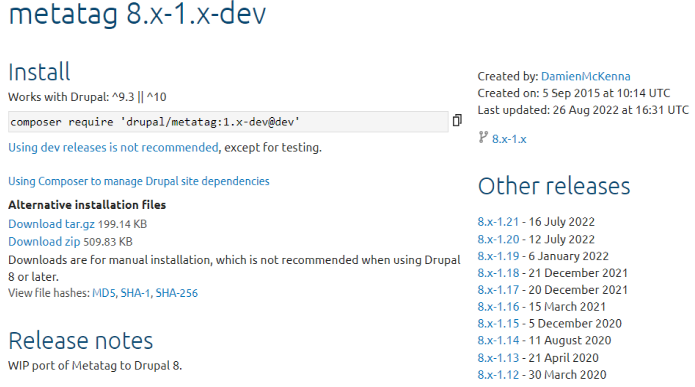The height and width of the screenshot is (387, 695).
Task: Click 'Downloads are for manual installation' notice
Action: click(234, 268)
